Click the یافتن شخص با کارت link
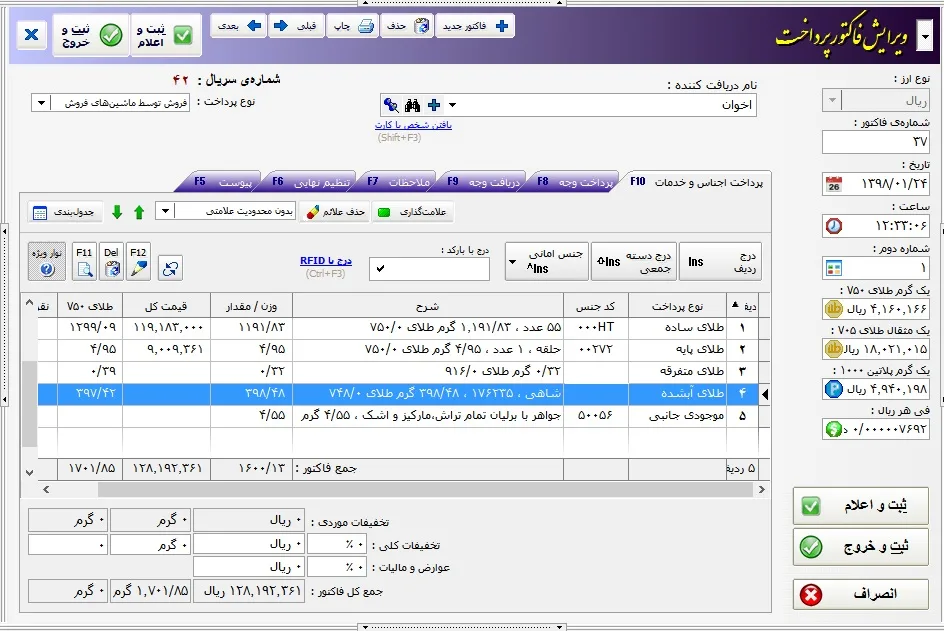The height and width of the screenshot is (631, 944). click(x=413, y=125)
